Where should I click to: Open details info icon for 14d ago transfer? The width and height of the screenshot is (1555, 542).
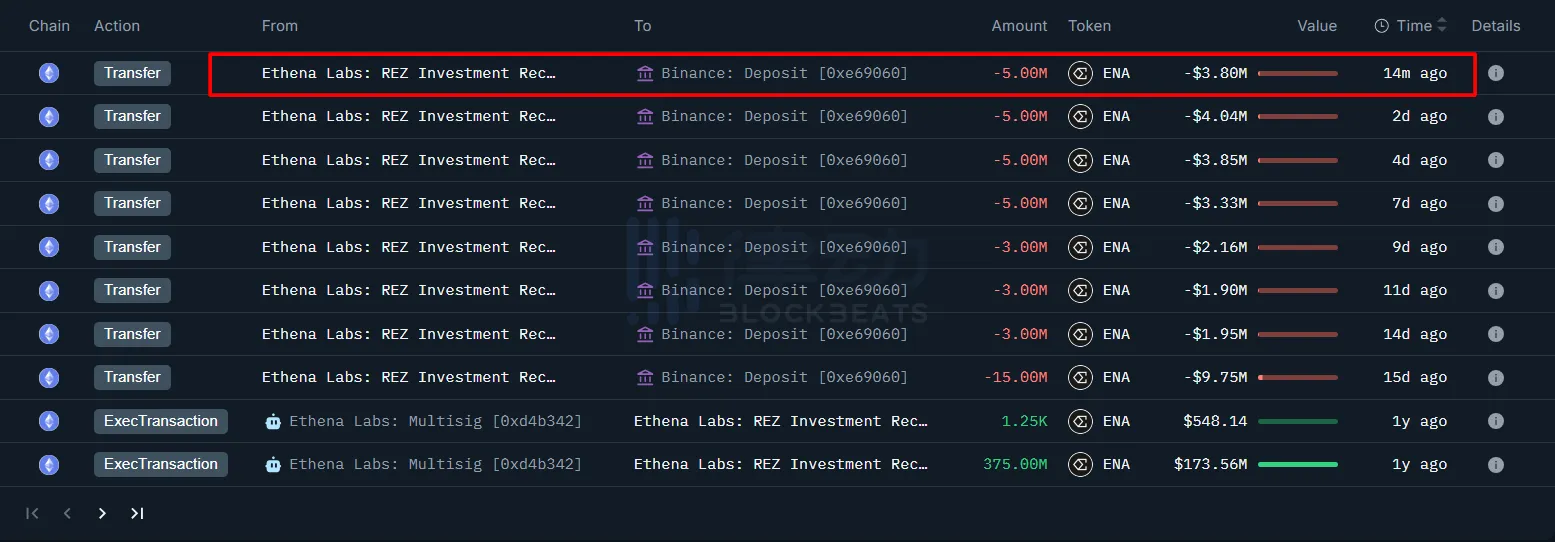tap(1496, 334)
